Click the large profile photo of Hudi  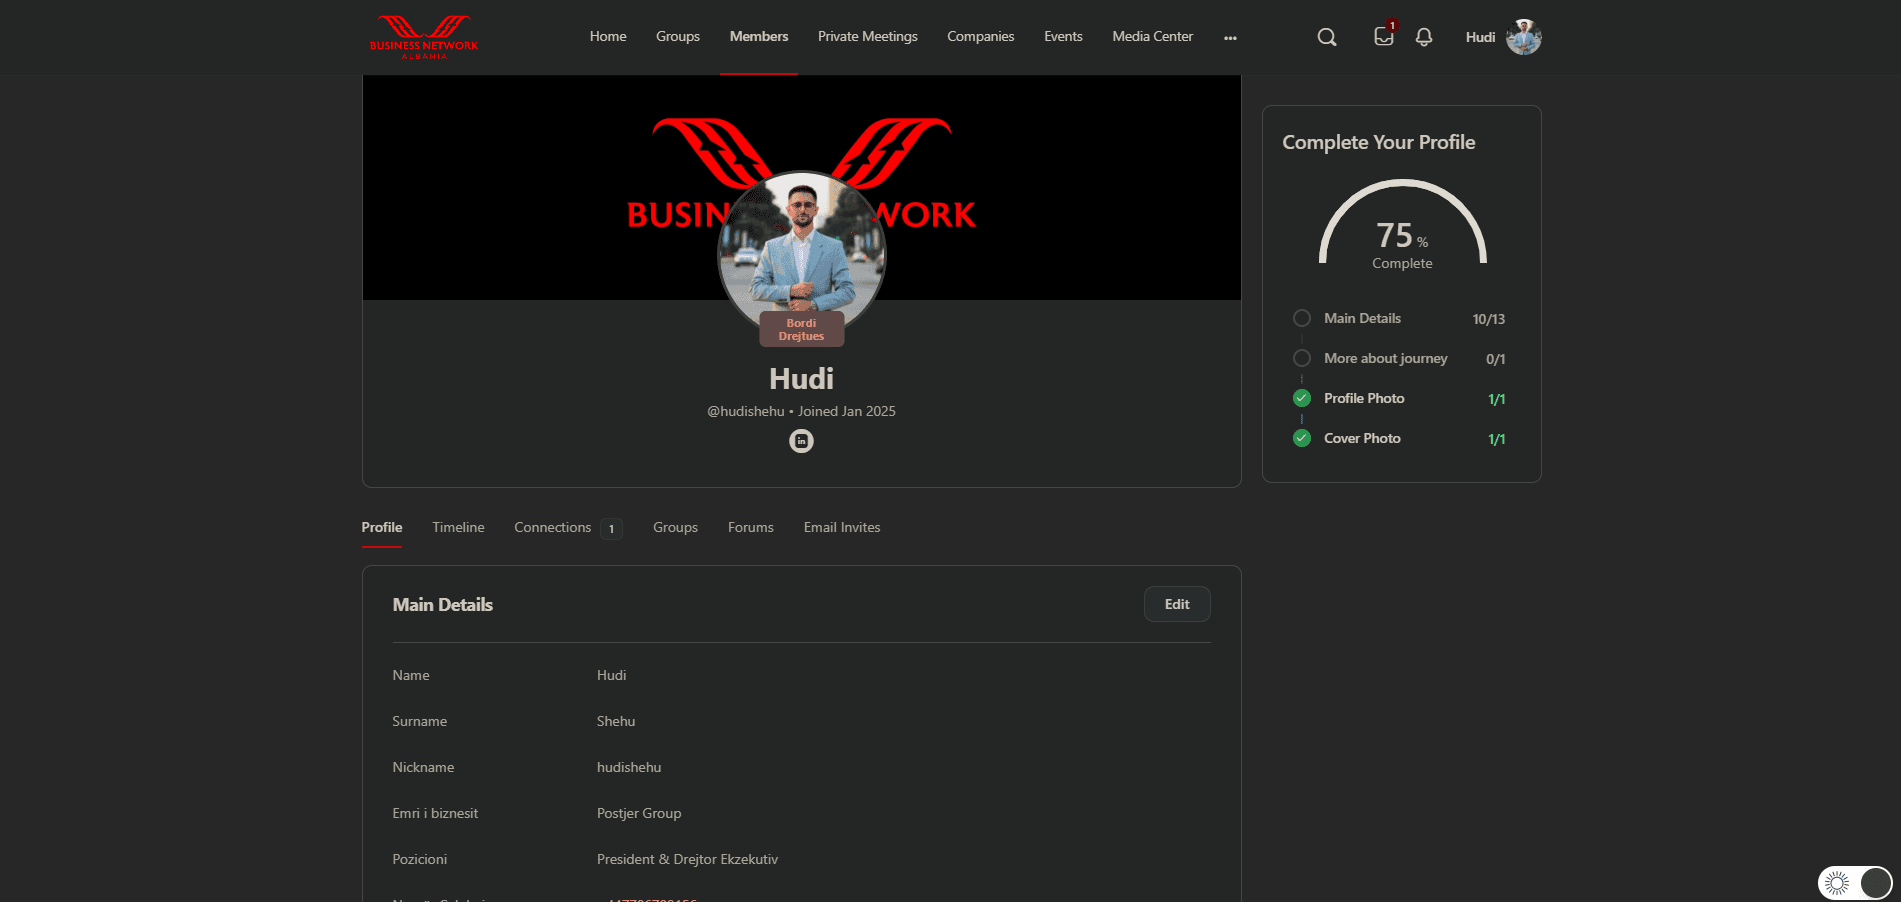(x=801, y=251)
